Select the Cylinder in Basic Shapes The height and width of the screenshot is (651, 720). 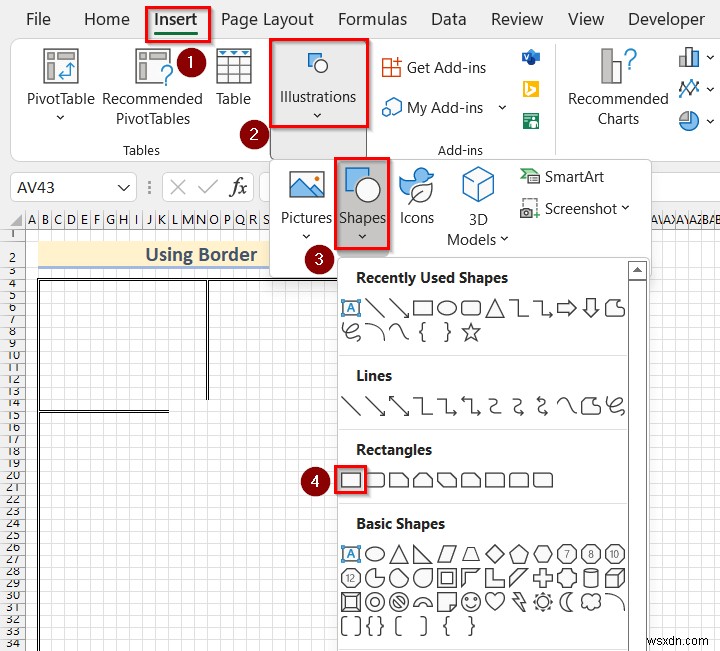[x=591, y=578]
